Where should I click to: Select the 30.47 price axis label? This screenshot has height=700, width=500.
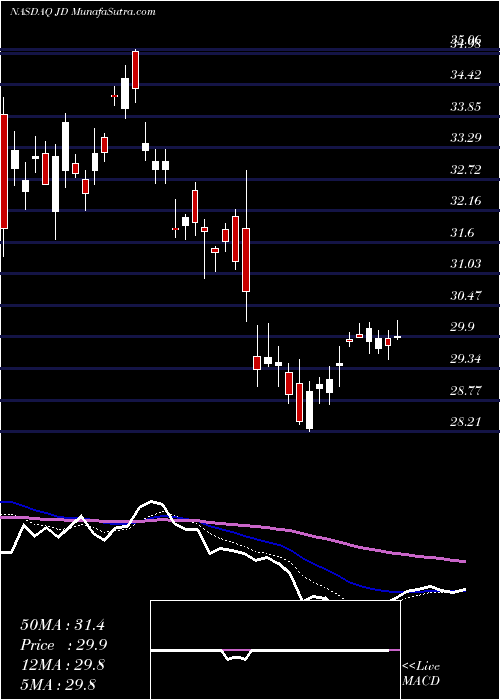(466, 296)
